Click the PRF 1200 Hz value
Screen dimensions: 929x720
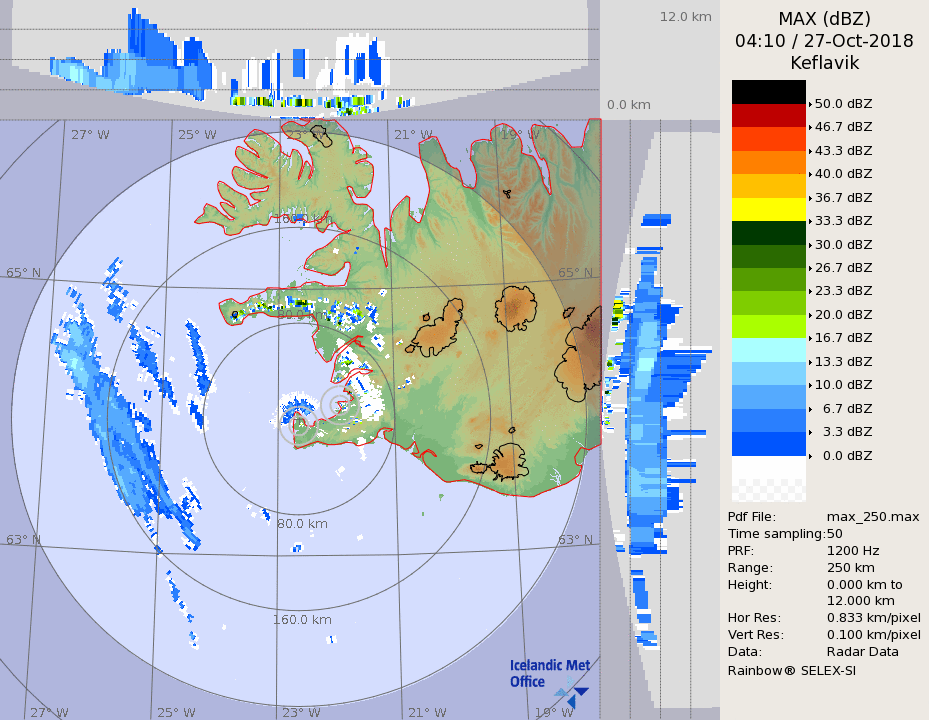[x=853, y=550]
